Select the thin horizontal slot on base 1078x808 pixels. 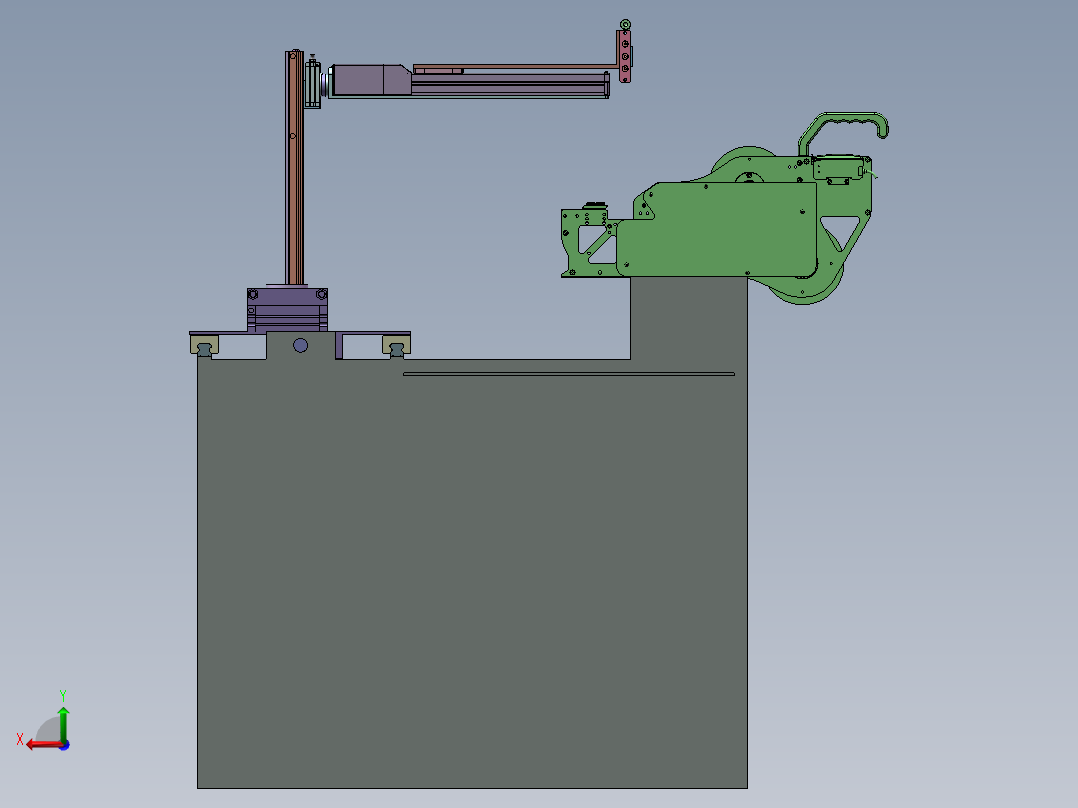pyautogui.click(x=569, y=374)
